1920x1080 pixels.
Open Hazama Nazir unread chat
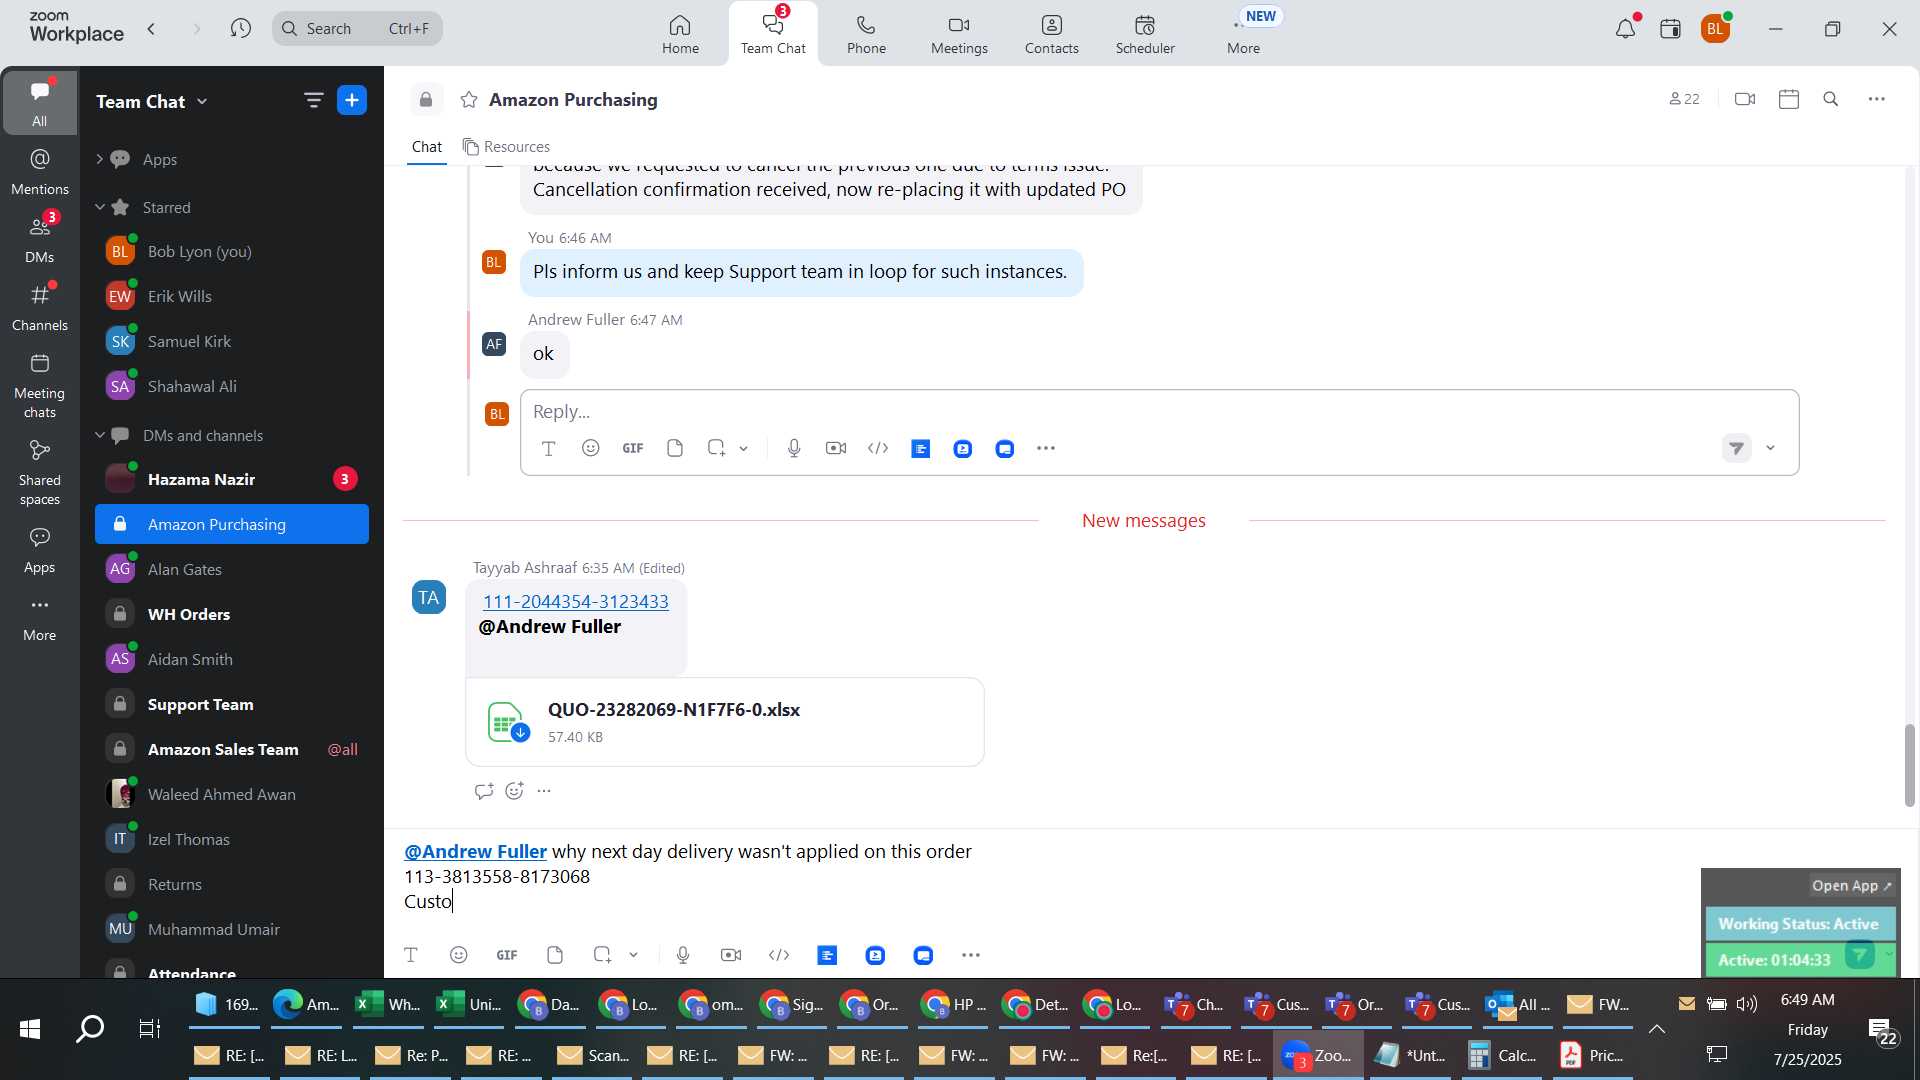click(x=232, y=479)
